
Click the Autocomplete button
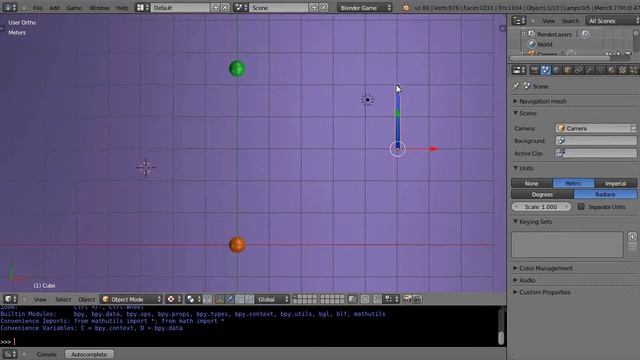(x=89, y=354)
